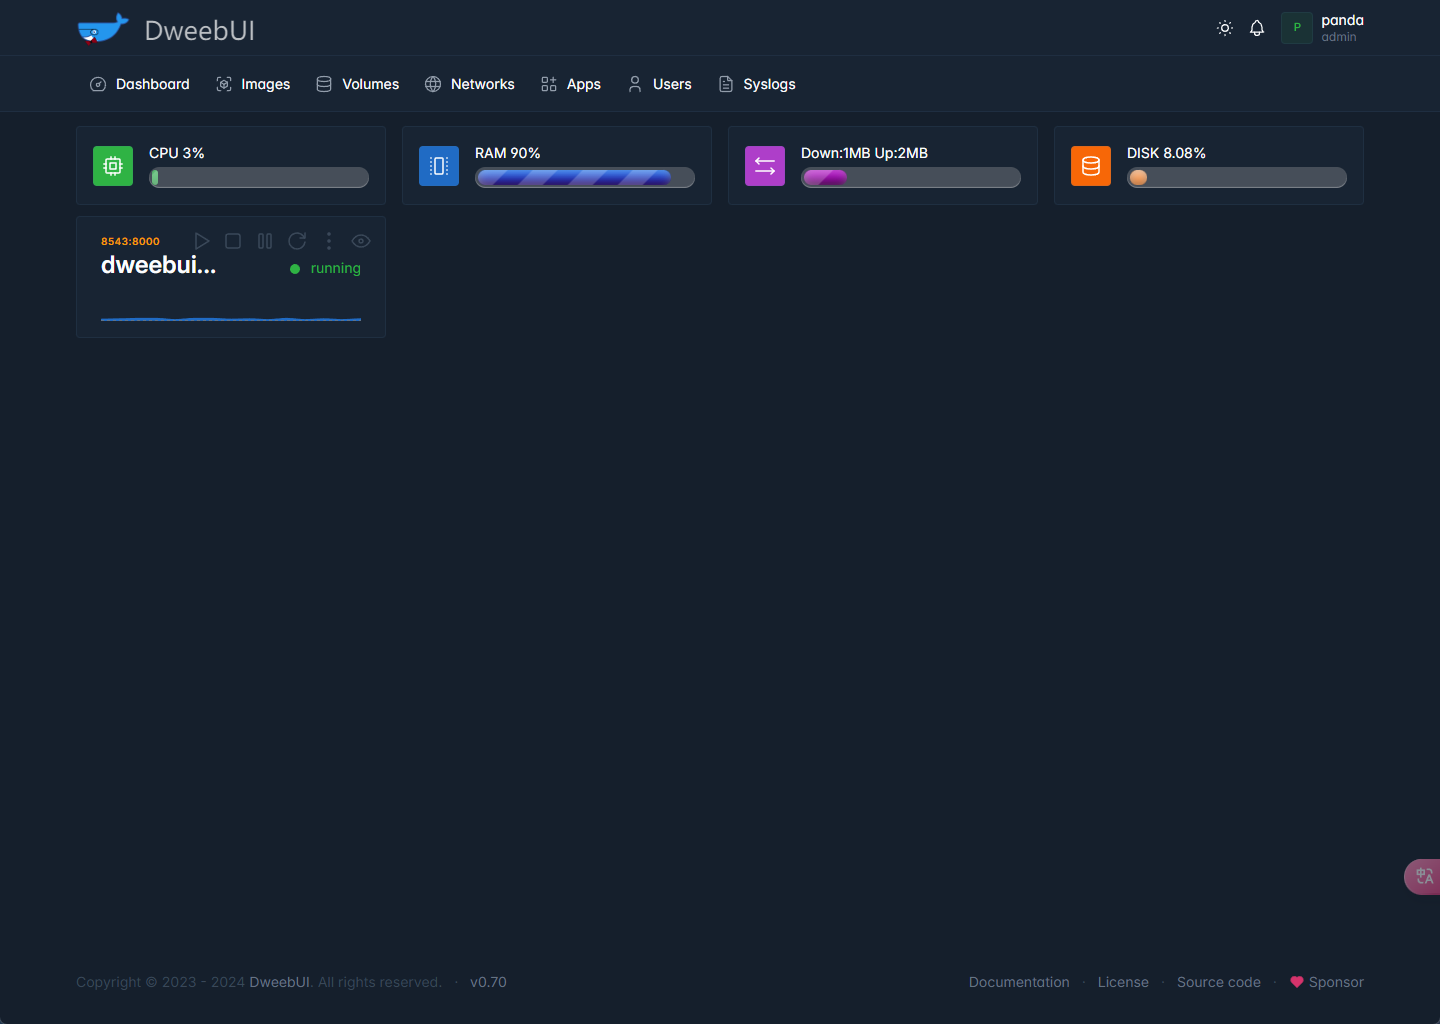The width and height of the screenshot is (1440, 1024).
Task: Open the Apps tab
Action: [x=570, y=84]
